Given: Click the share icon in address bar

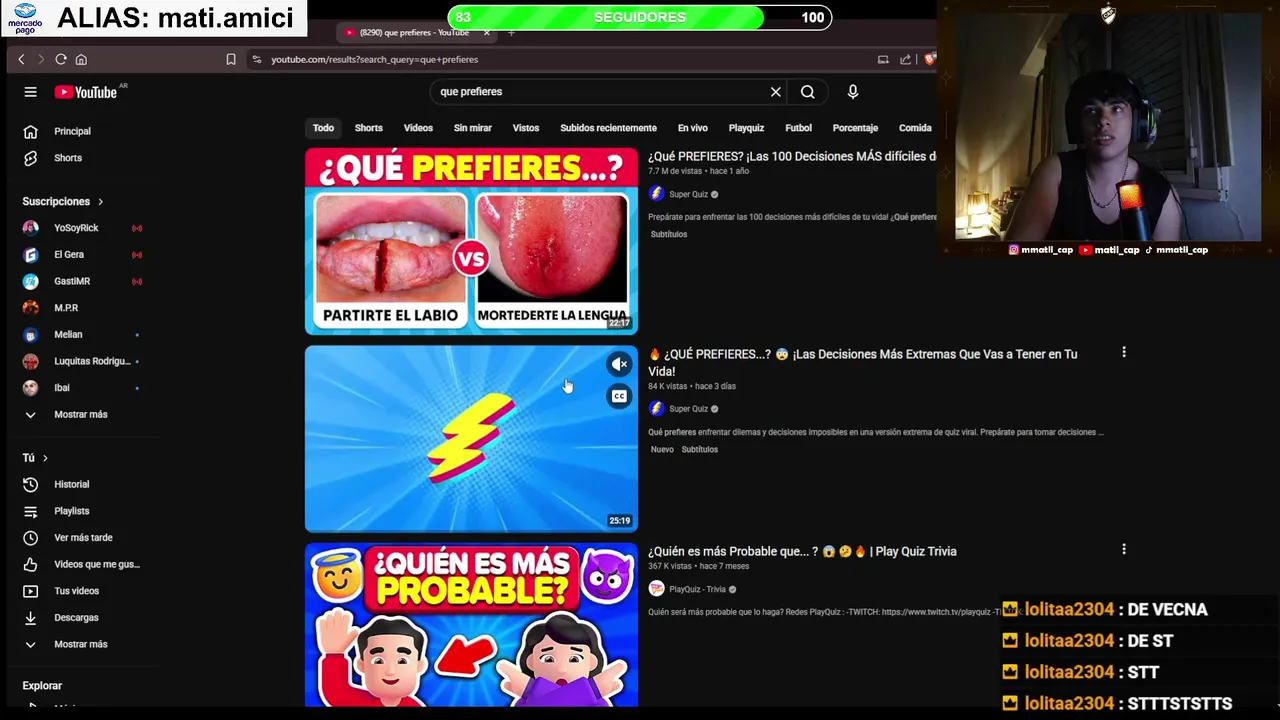Looking at the screenshot, I should click(x=905, y=60).
